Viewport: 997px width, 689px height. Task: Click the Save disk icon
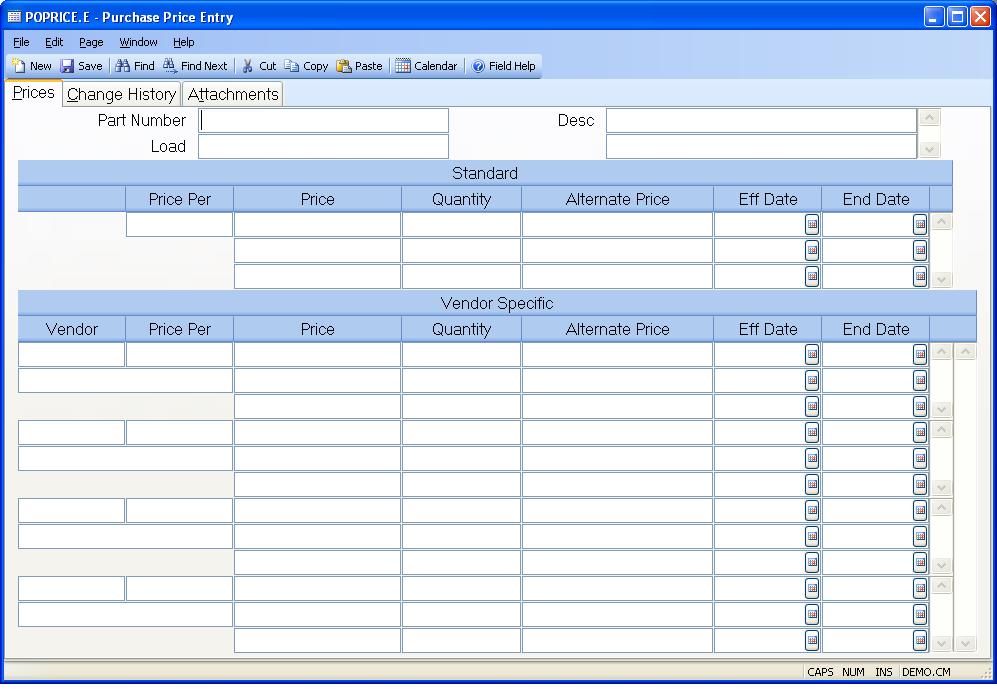(68, 66)
